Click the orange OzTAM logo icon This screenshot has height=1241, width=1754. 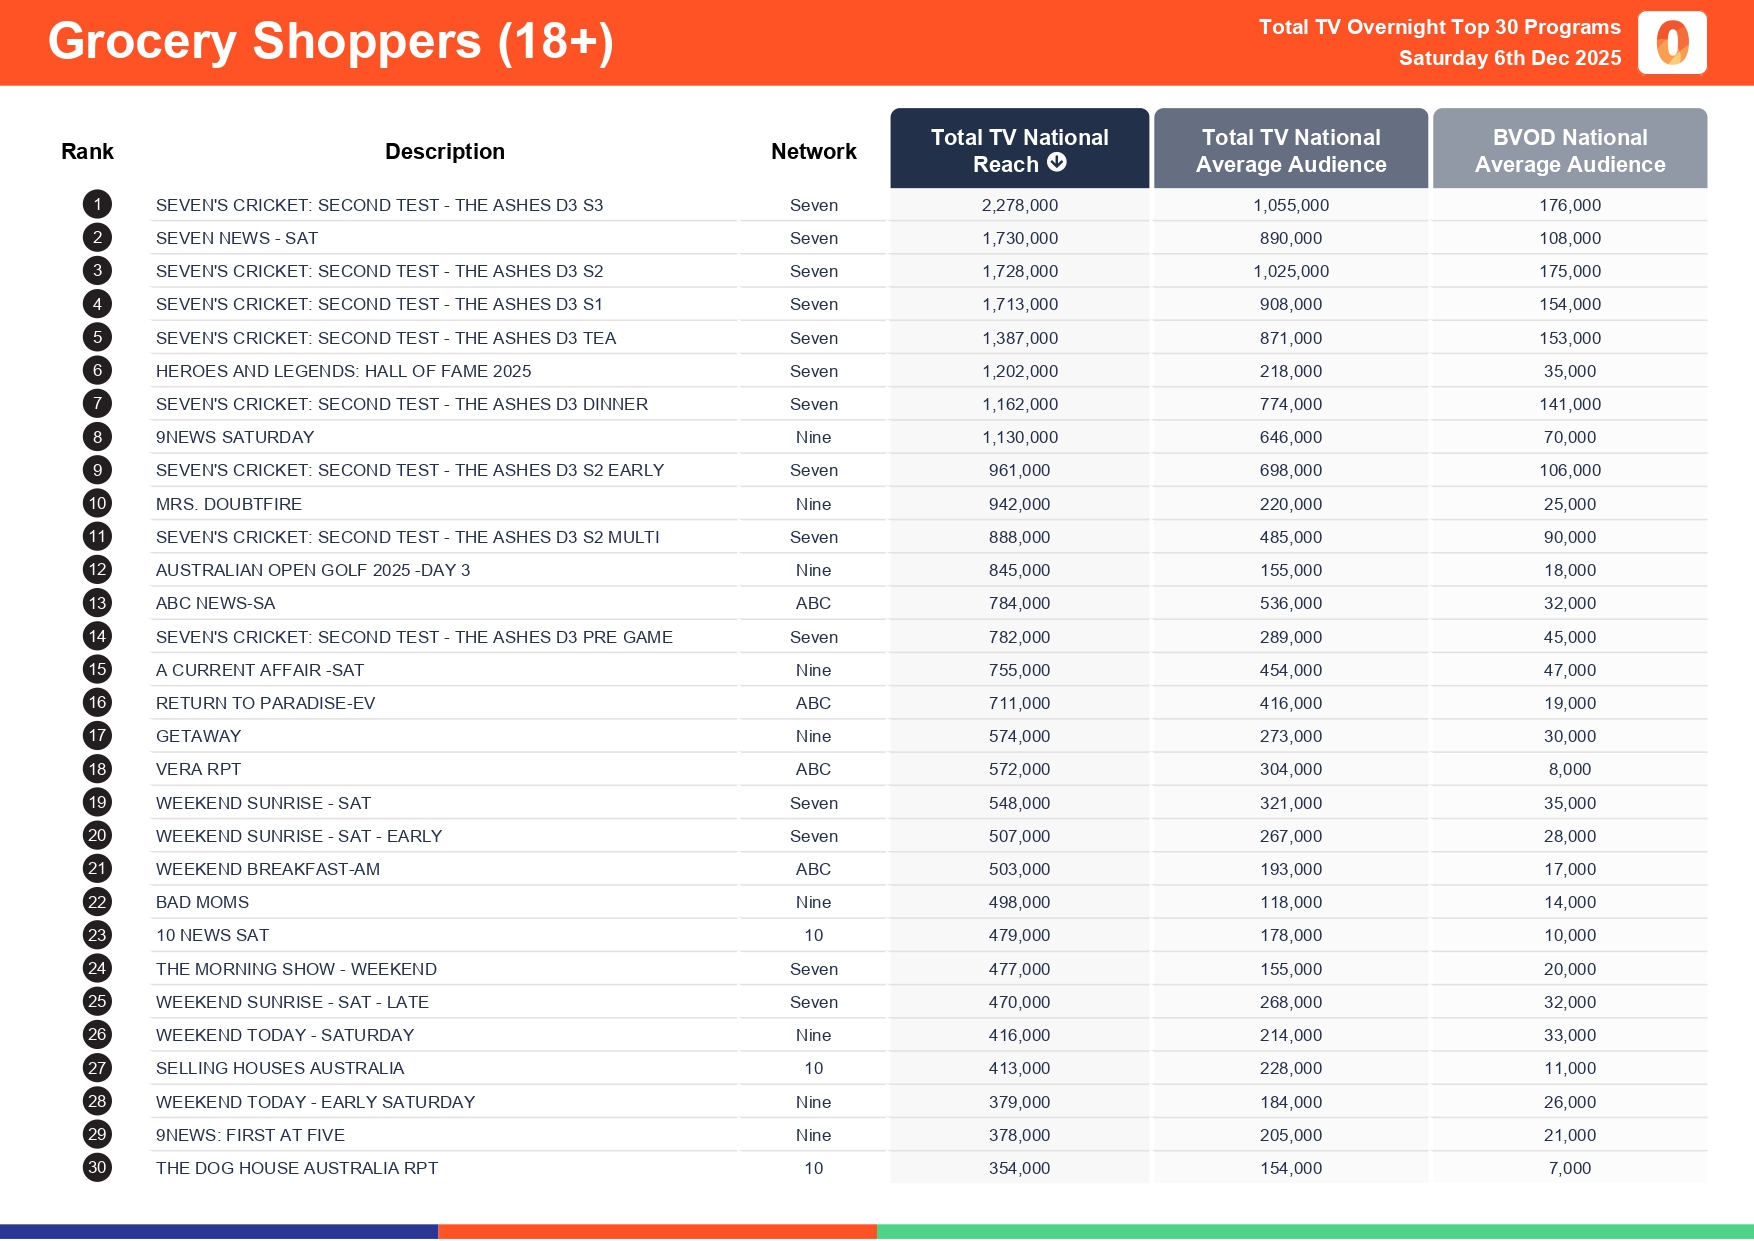coord(1672,43)
